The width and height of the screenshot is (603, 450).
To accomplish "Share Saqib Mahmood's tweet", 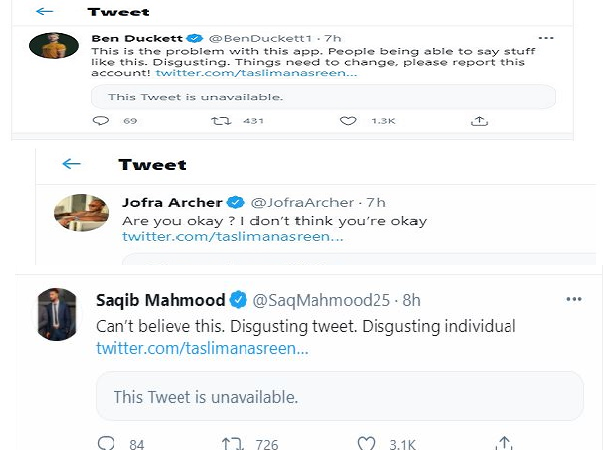I will pyautogui.click(x=505, y=442).
